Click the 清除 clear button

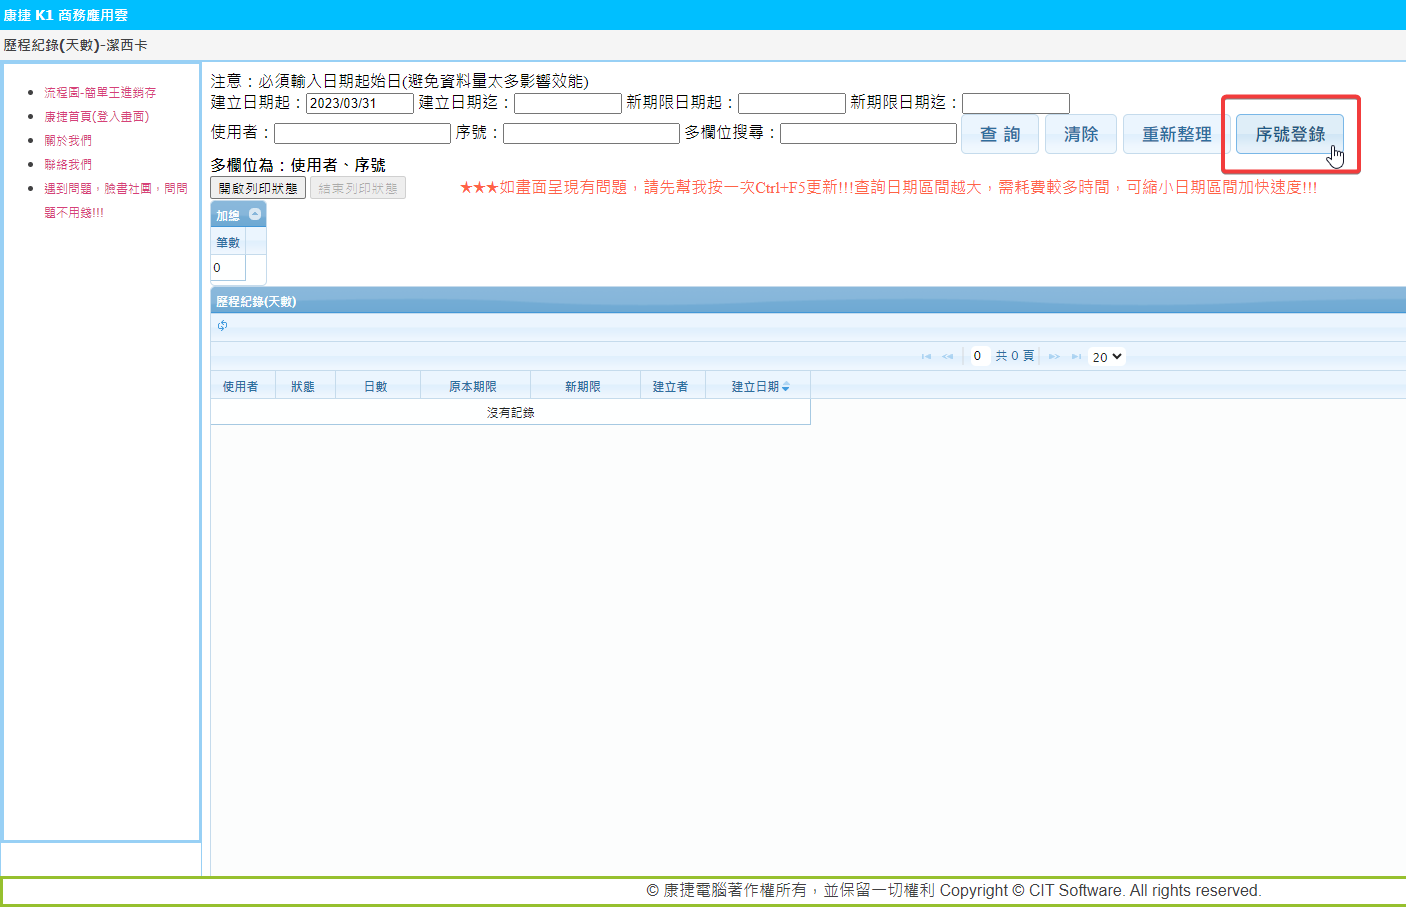(x=1080, y=134)
